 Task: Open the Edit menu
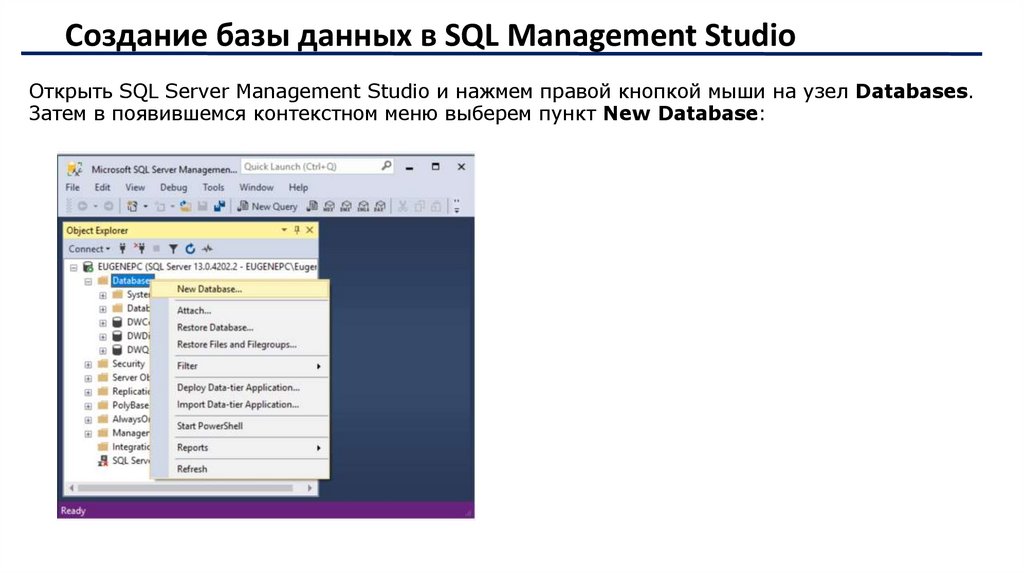click(103, 187)
